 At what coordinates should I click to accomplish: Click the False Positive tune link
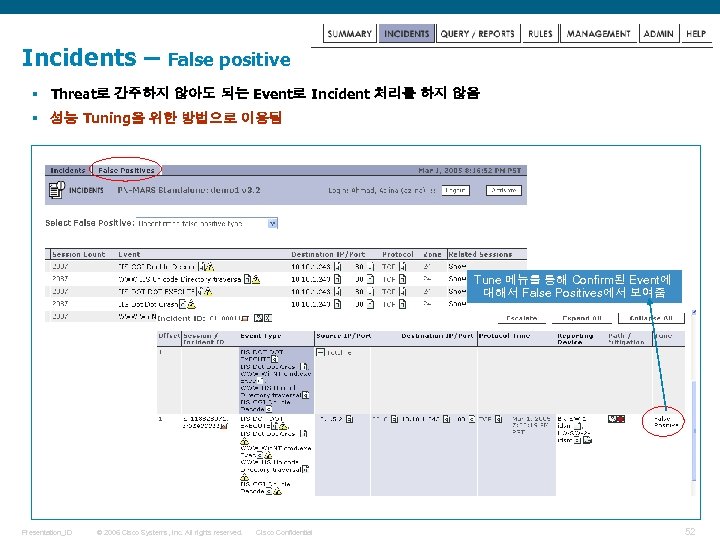point(664,422)
